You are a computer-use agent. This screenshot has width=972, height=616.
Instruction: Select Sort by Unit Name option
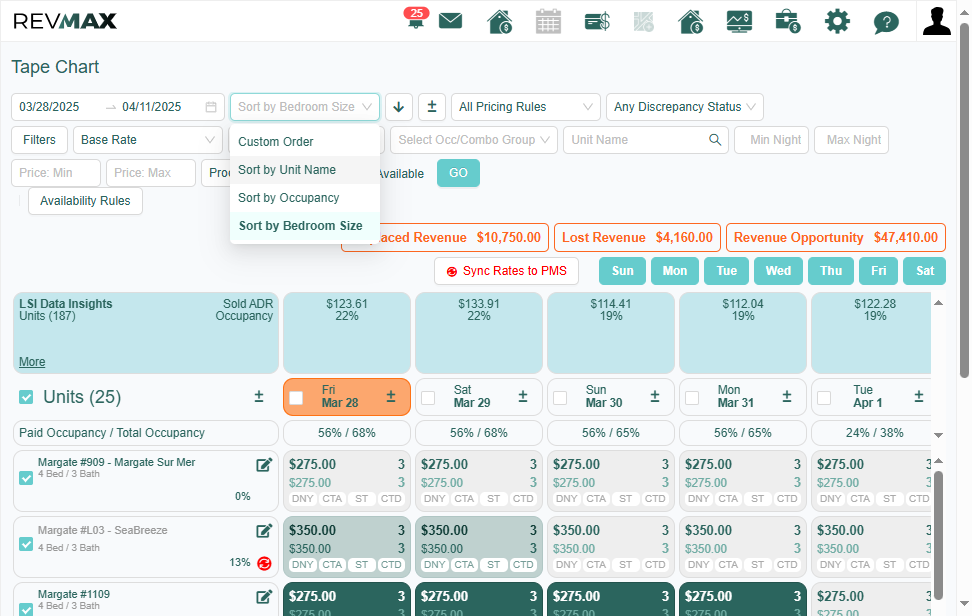[304, 170]
